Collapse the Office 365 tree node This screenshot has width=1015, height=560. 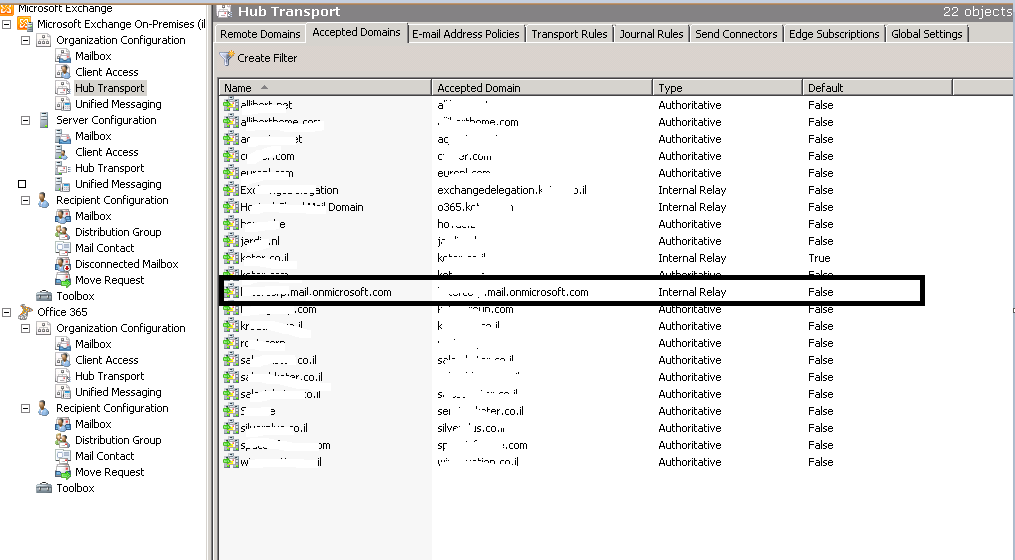(6, 312)
